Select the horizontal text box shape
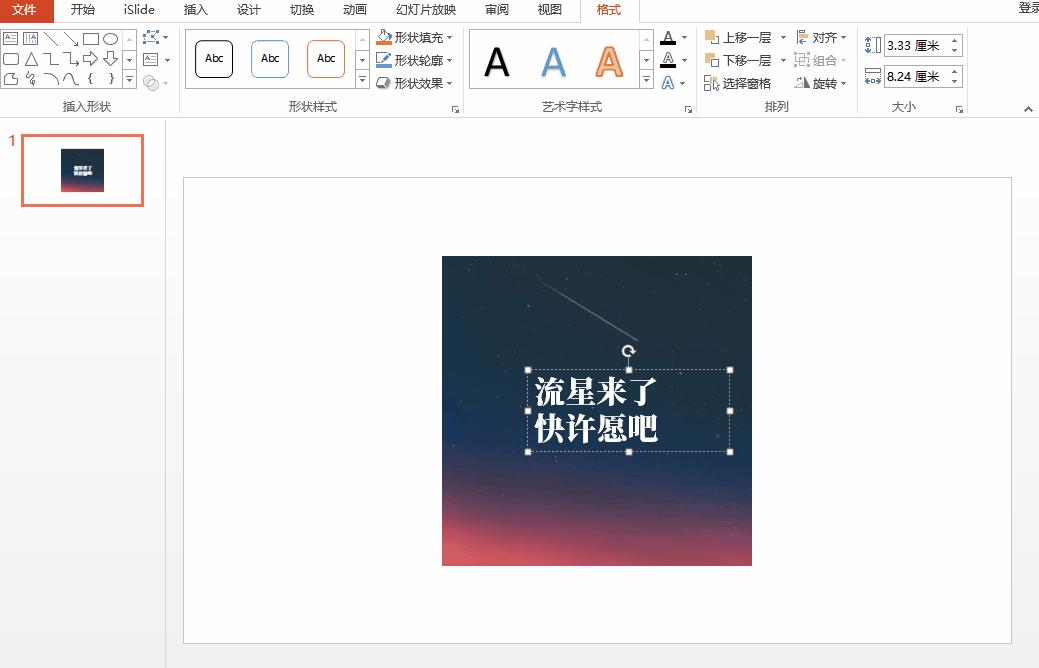 [x=11, y=38]
